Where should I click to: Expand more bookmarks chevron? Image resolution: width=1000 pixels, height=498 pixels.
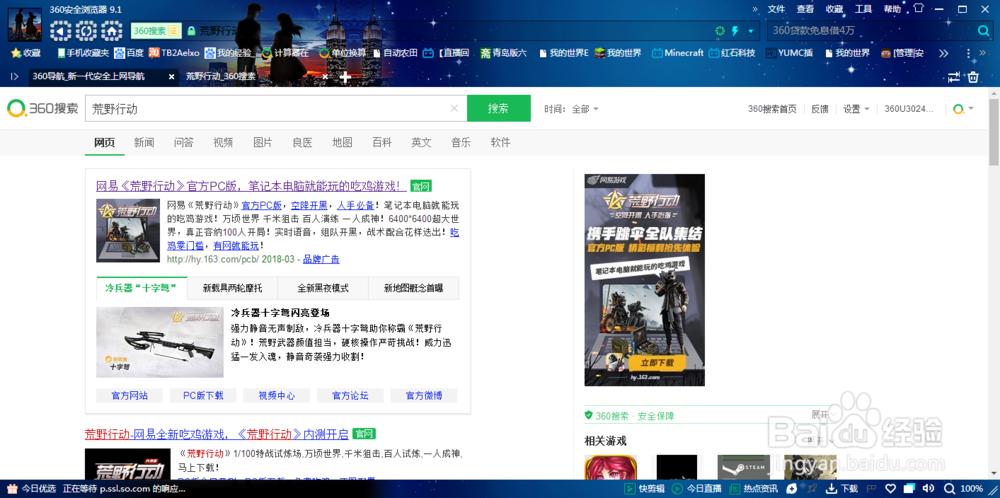(x=943, y=53)
